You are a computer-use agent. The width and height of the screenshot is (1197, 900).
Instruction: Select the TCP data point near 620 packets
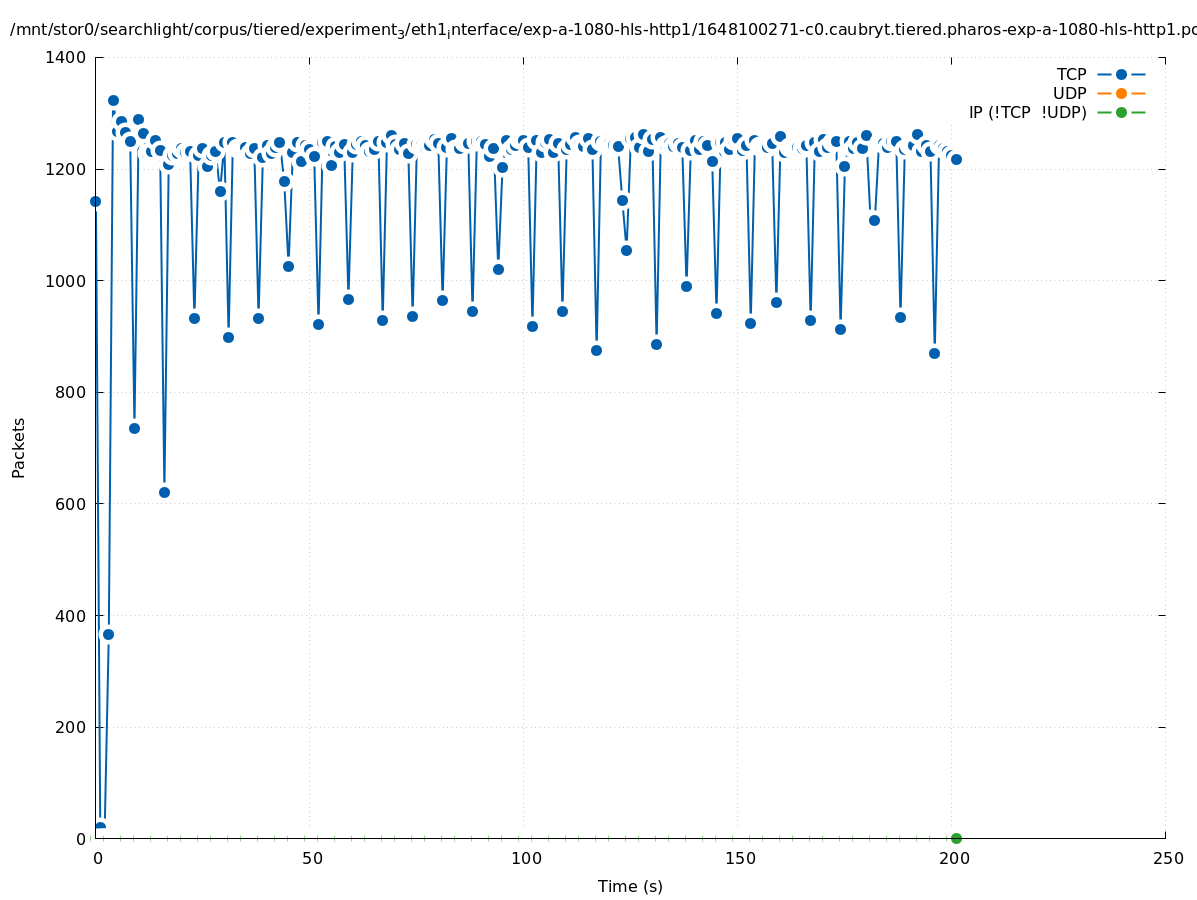coord(164,492)
